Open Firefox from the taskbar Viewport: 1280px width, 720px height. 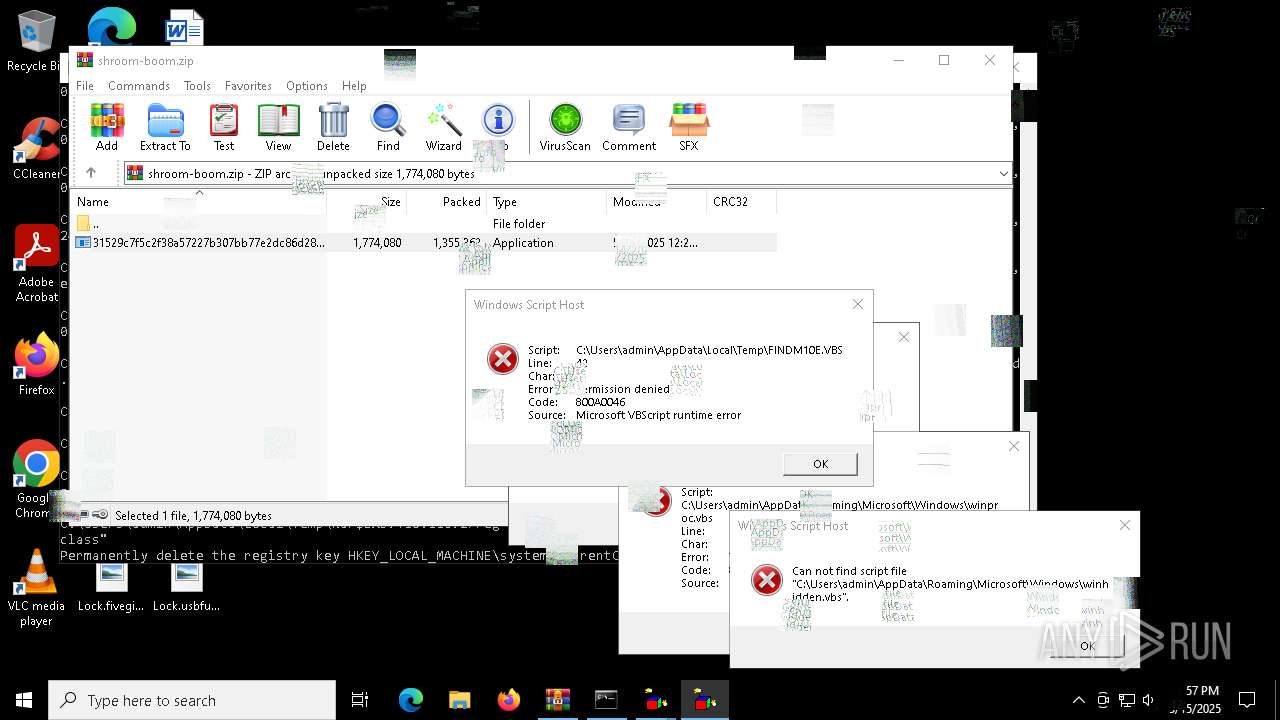[508, 700]
